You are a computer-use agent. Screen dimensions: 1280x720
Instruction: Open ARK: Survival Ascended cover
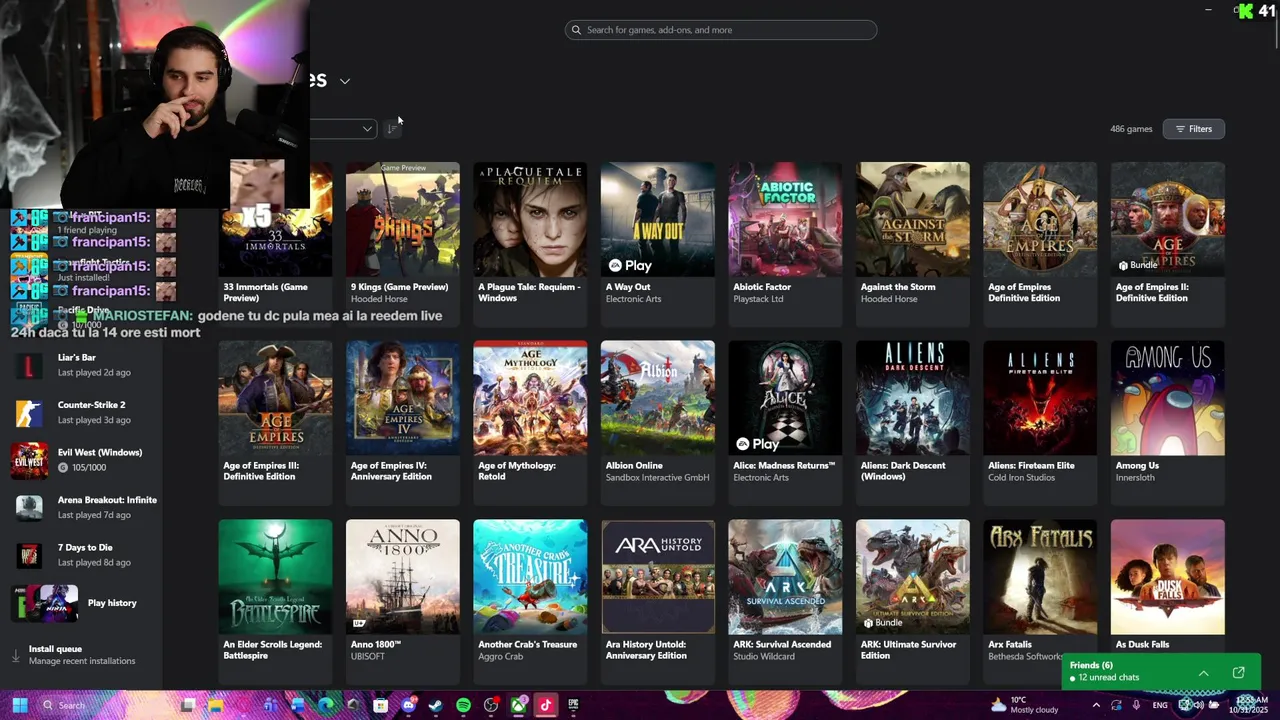point(785,577)
